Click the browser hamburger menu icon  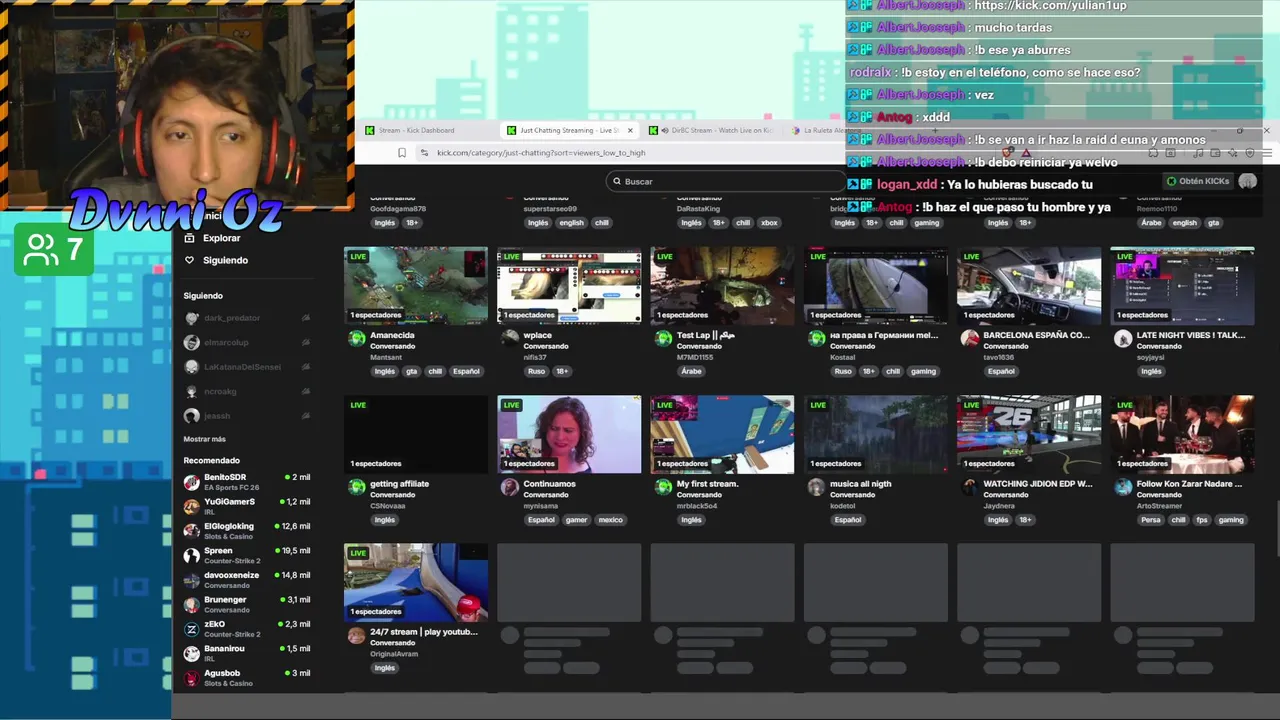(x=1268, y=153)
